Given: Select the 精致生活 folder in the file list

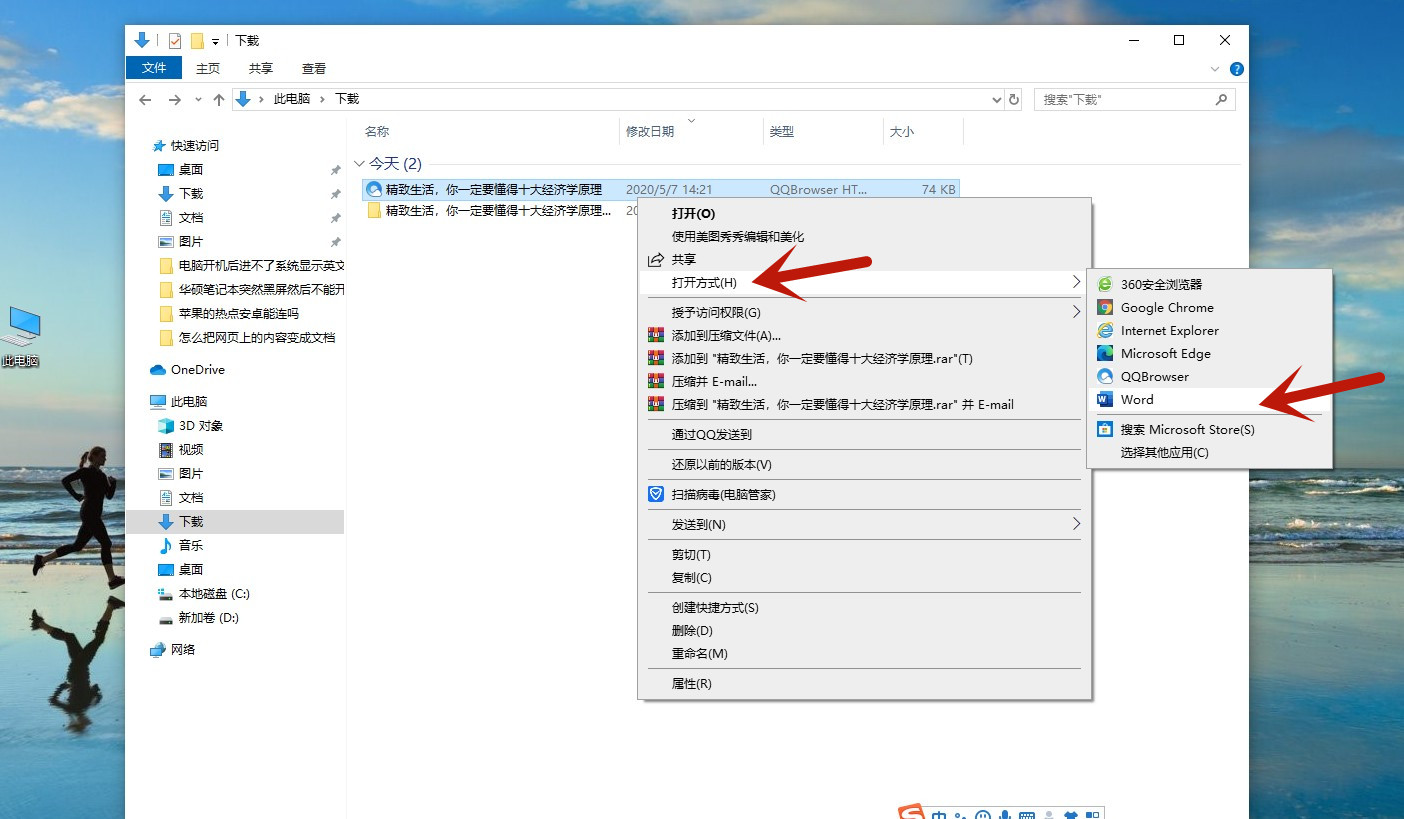Looking at the screenshot, I should (498, 210).
